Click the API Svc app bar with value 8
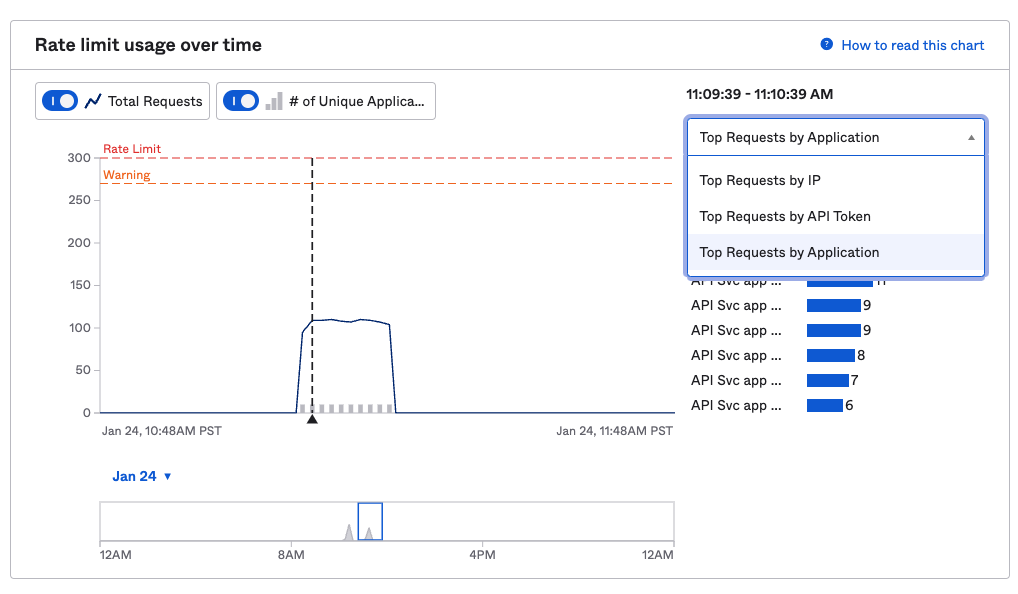1018x594 pixels. point(830,356)
